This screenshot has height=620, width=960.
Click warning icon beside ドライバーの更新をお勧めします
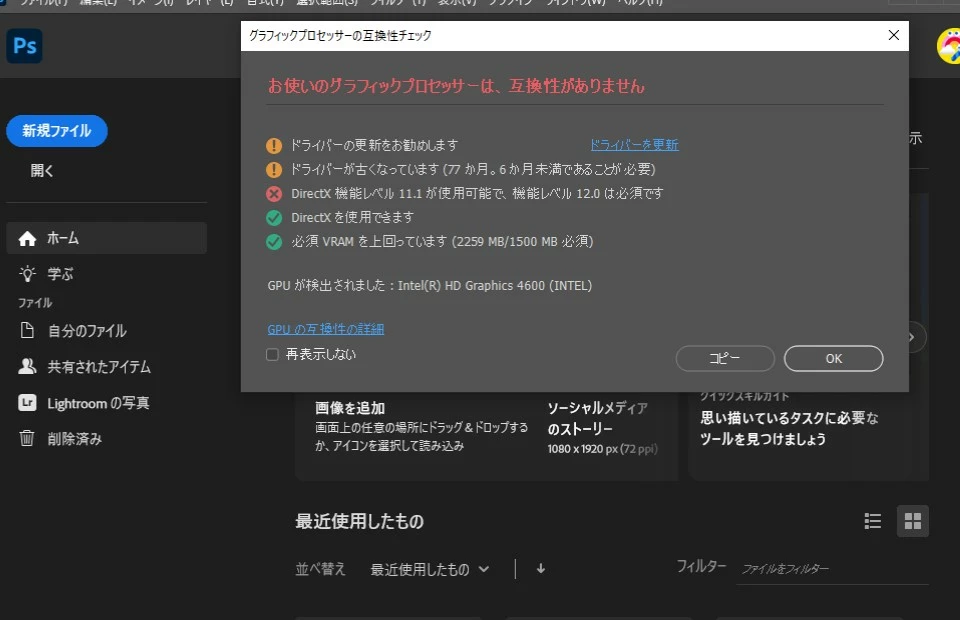tap(274, 146)
